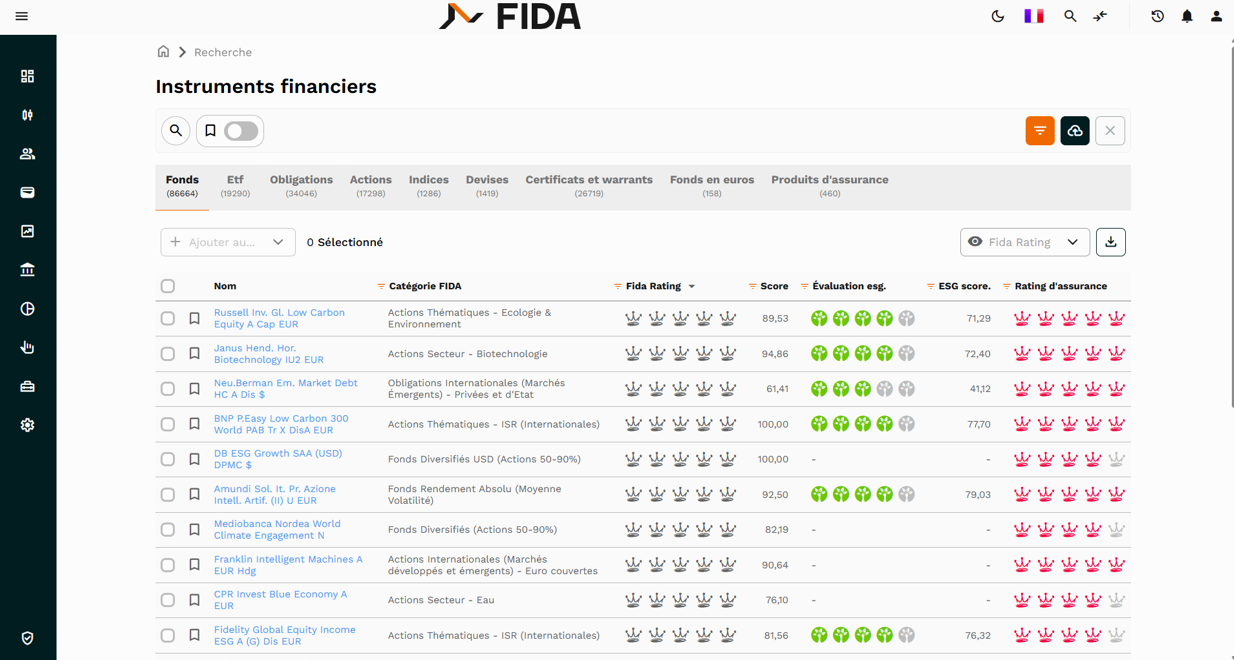Click the French flag language selector
1234x660 pixels.
1033,16
